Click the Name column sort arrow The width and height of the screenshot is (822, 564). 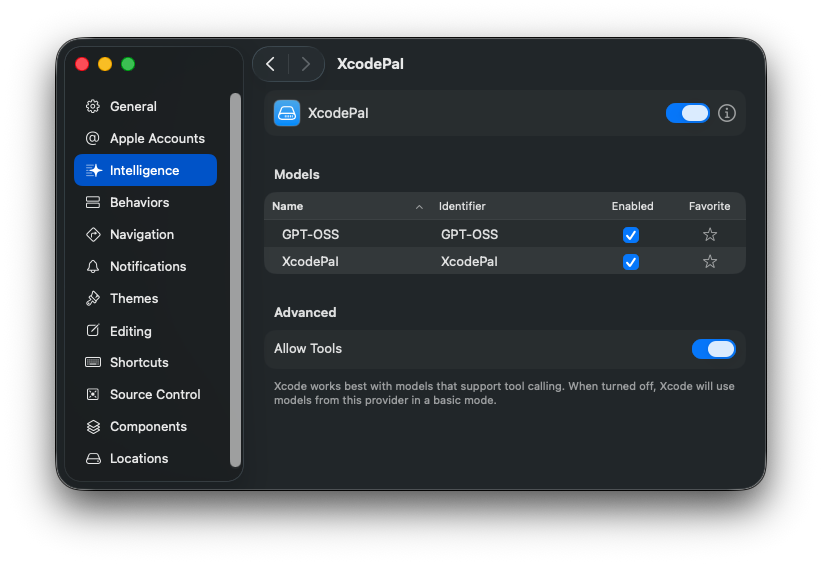click(x=419, y=207)
